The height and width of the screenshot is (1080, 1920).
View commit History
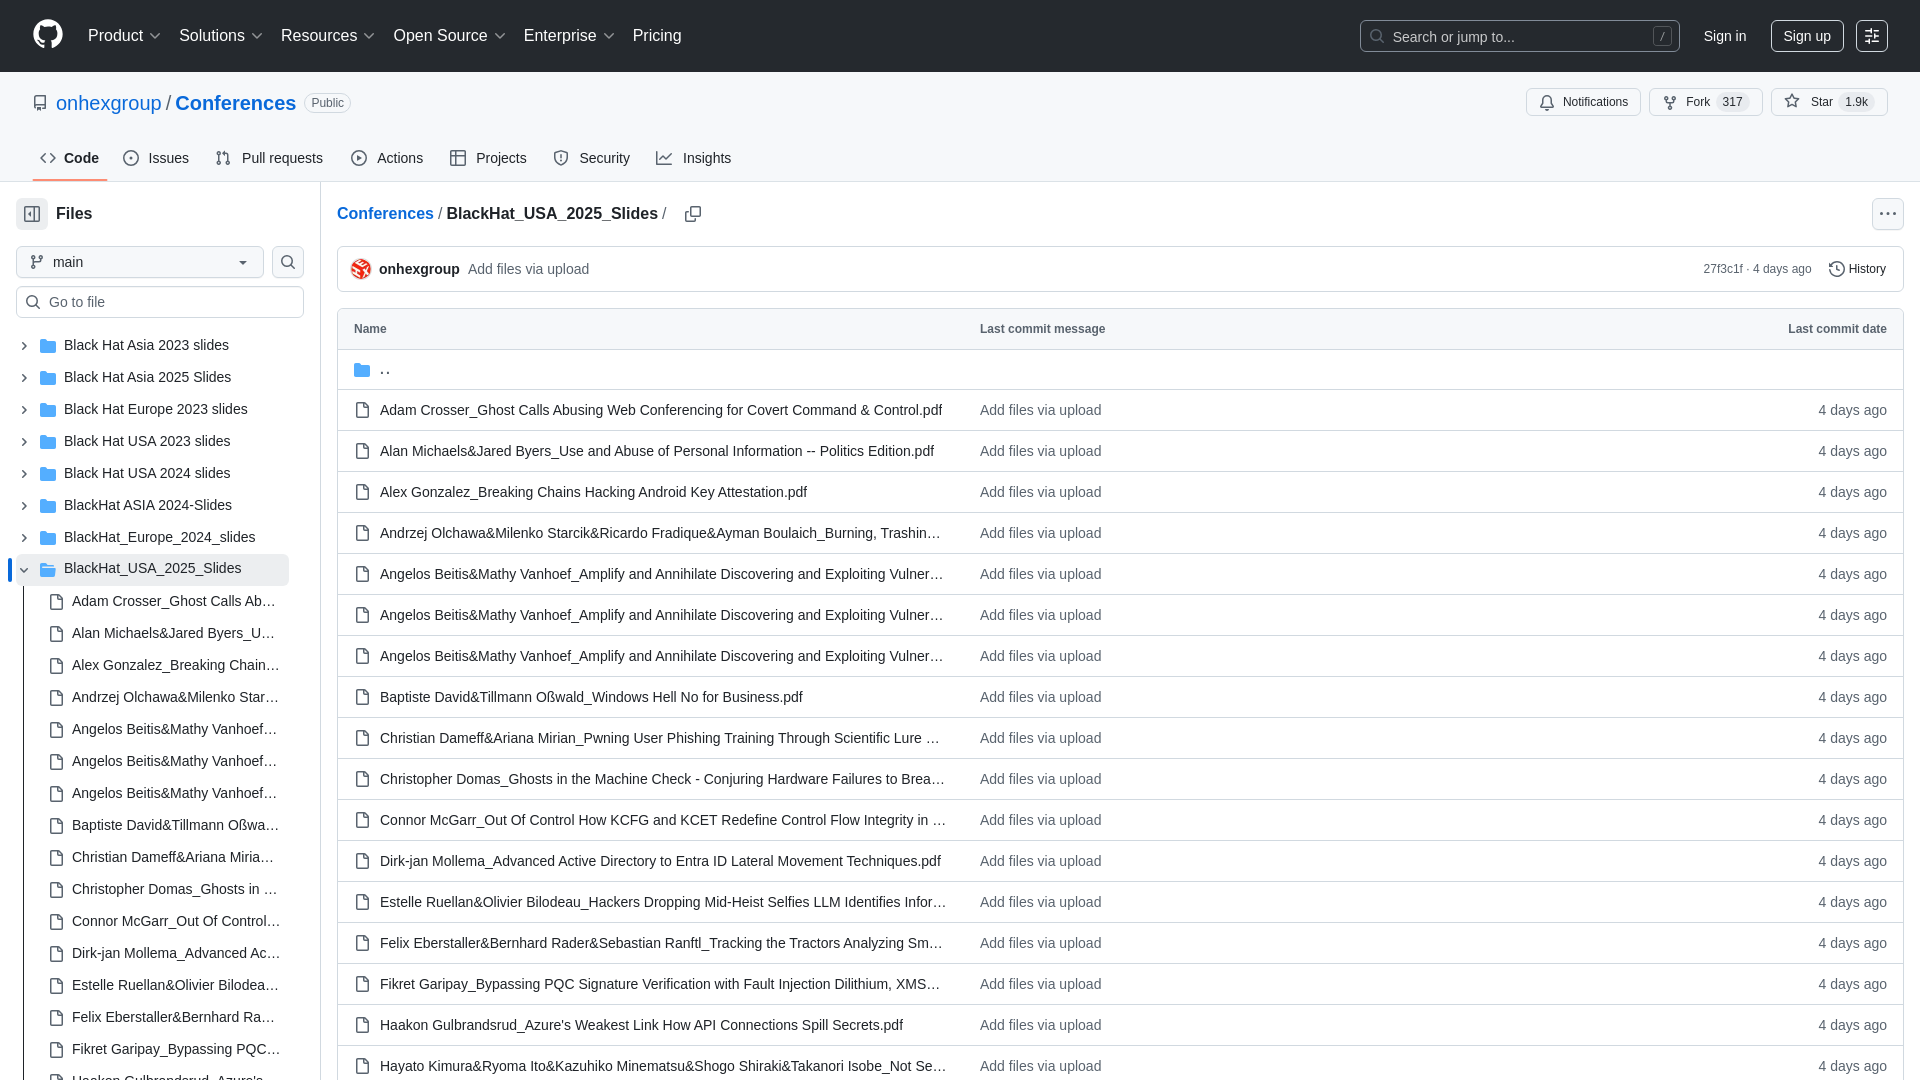click(1857, 269)
